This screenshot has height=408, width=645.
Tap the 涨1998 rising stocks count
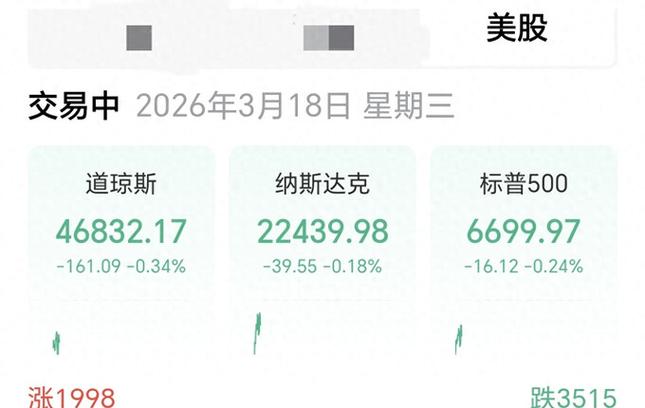click(x=72, y=397)
